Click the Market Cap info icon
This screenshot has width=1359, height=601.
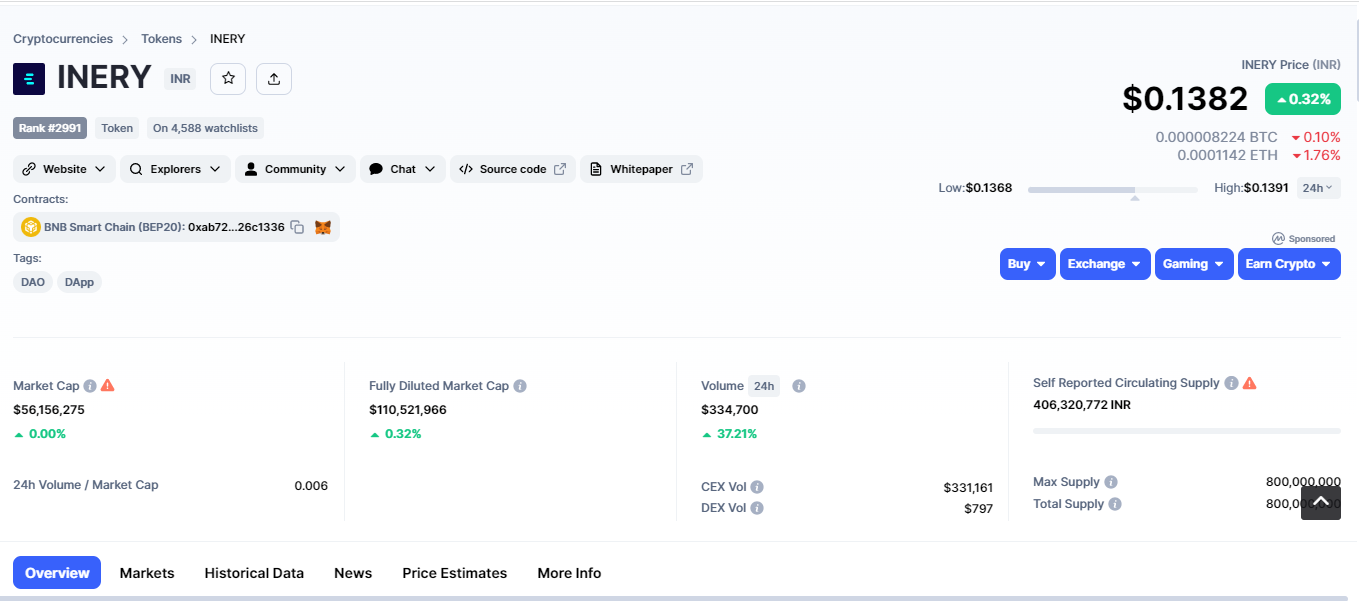(x=90, y=386)
